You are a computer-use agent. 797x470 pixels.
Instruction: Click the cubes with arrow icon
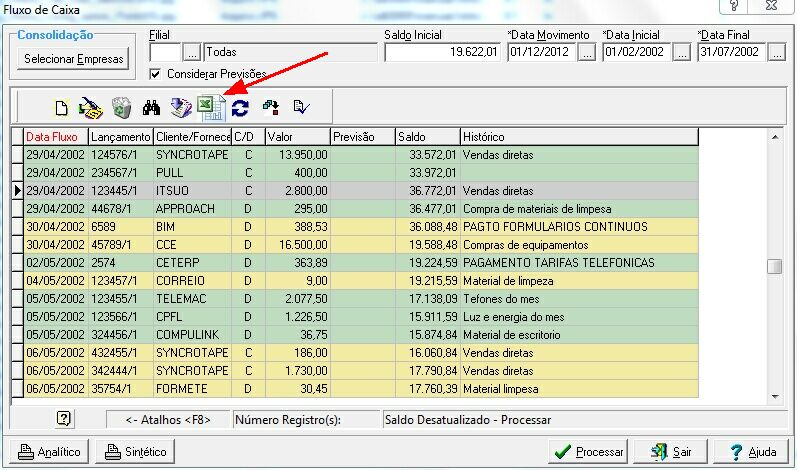point(270,107)
